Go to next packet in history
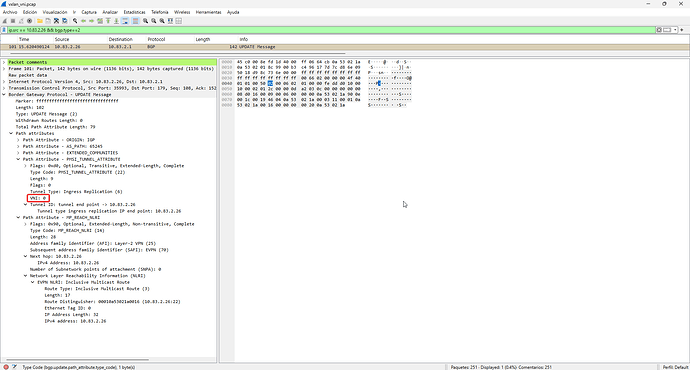This screenshot has height=370, width=690. coord(92,21)
